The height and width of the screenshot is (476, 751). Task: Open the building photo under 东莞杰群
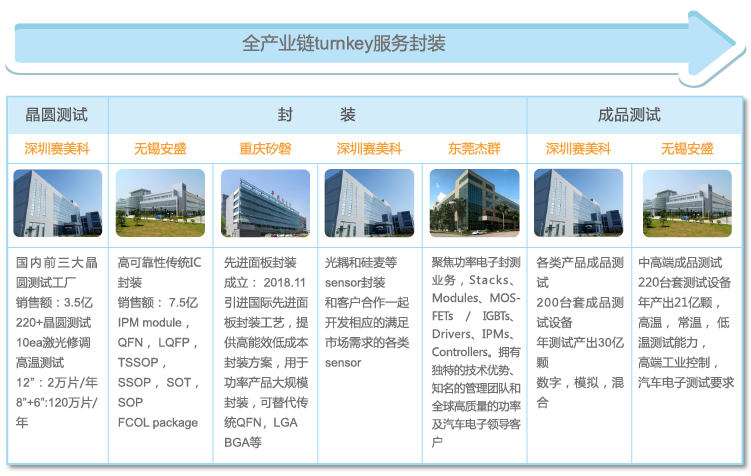474,203
